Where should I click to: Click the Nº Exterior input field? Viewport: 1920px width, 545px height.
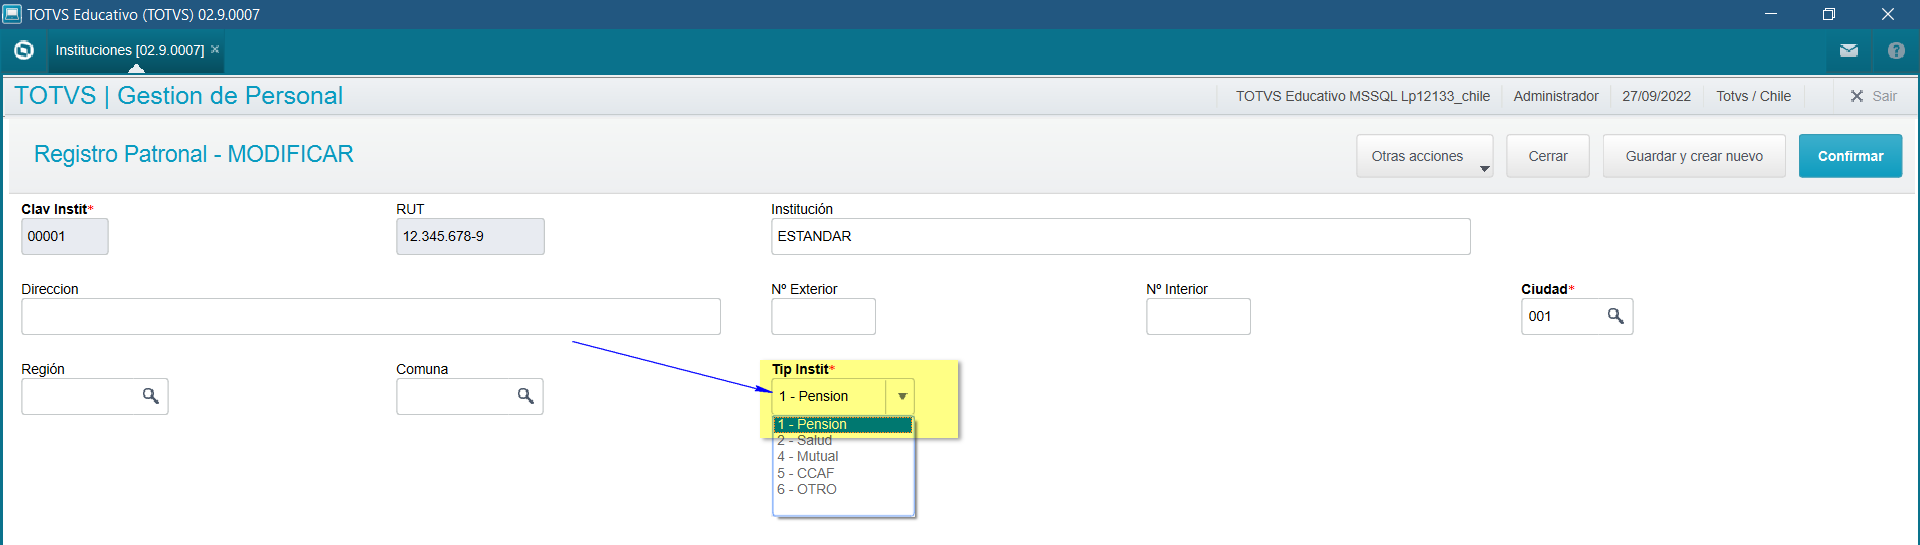(x=823, y=316)
